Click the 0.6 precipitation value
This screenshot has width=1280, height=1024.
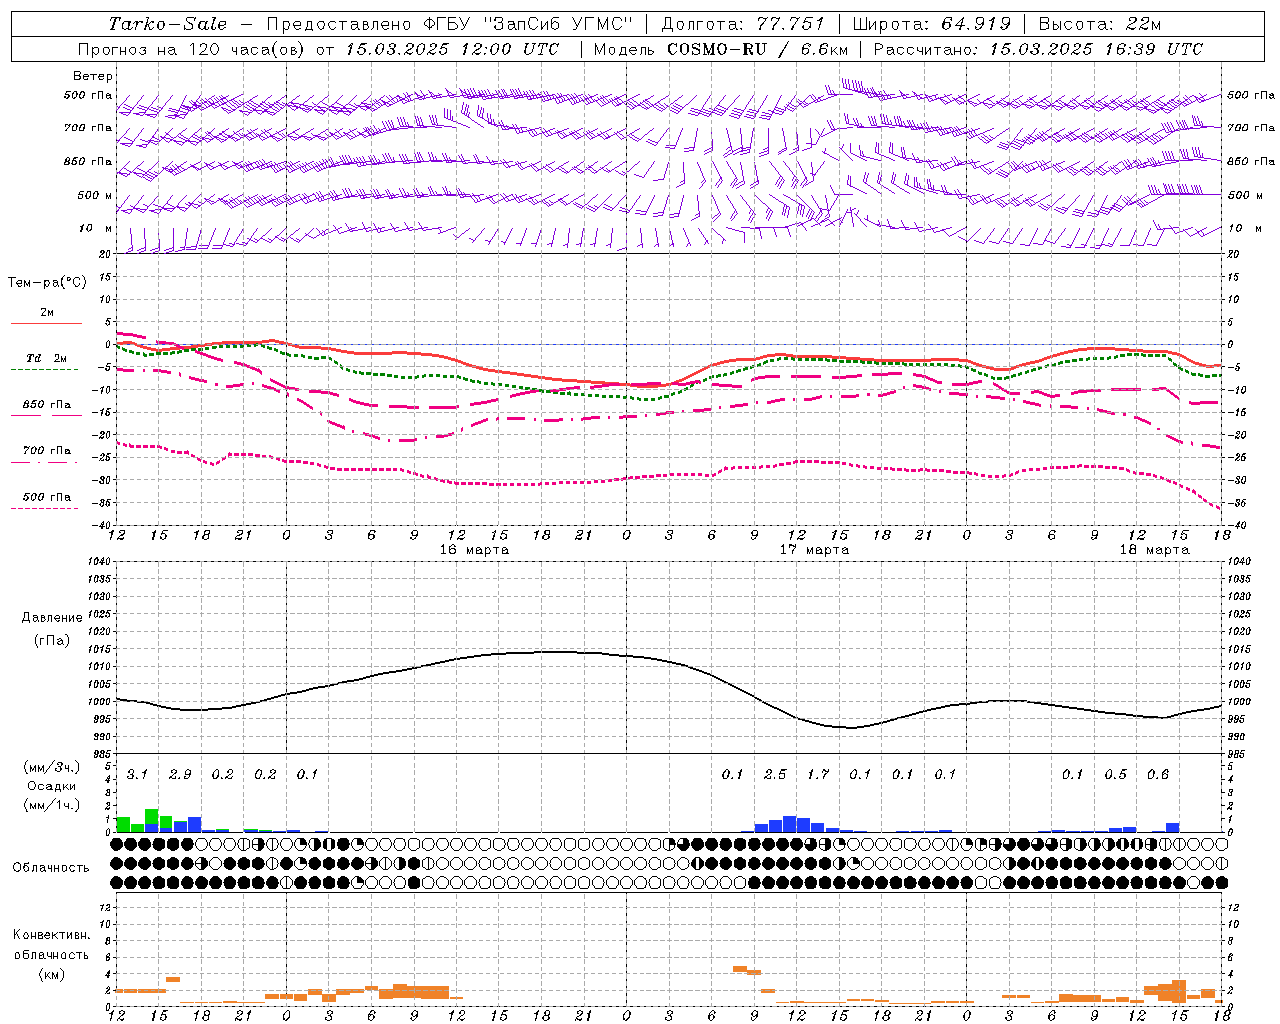click(x=1158, y=775)
